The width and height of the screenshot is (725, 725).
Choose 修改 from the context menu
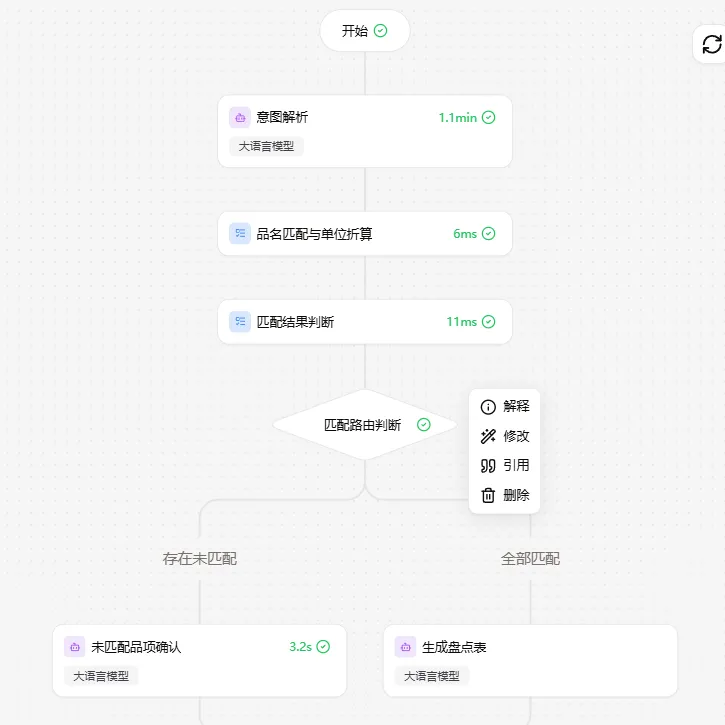(504, 436)
